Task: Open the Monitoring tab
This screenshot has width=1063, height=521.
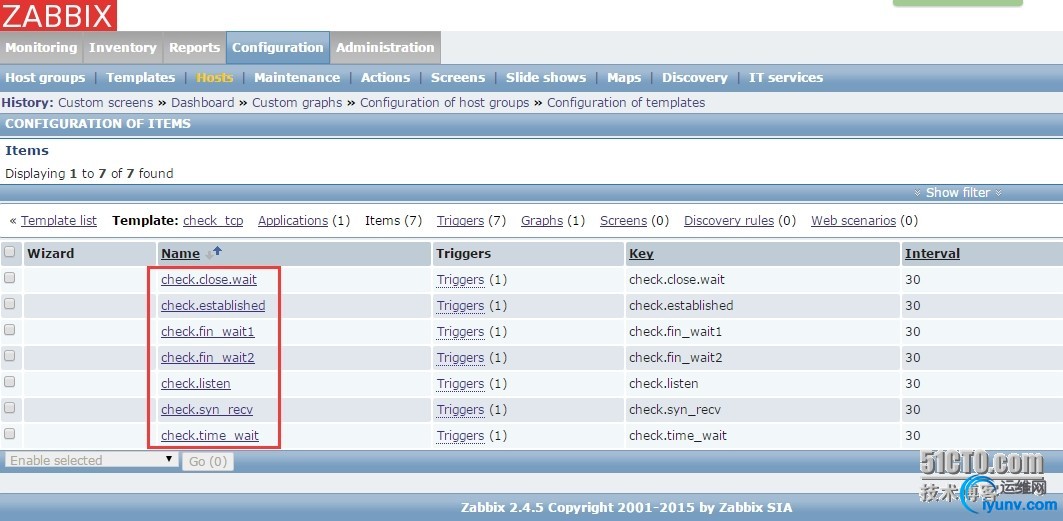Action: 41,47
